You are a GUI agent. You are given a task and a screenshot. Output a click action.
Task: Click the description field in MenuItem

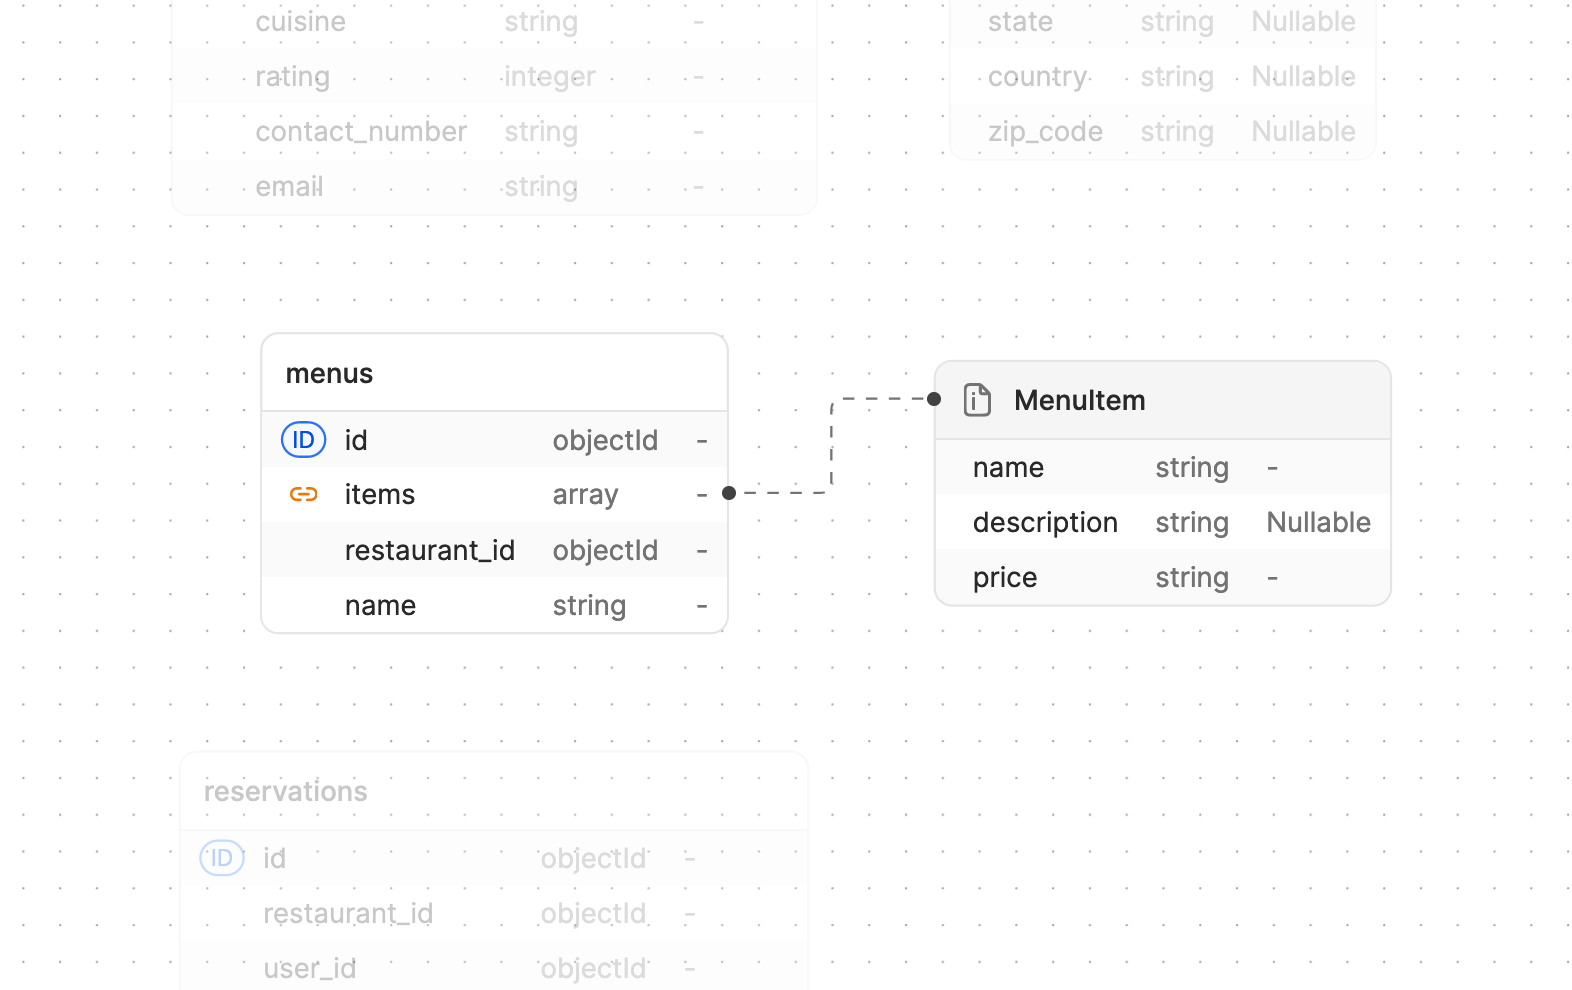pyautogui.click(x=1162, y=522)
